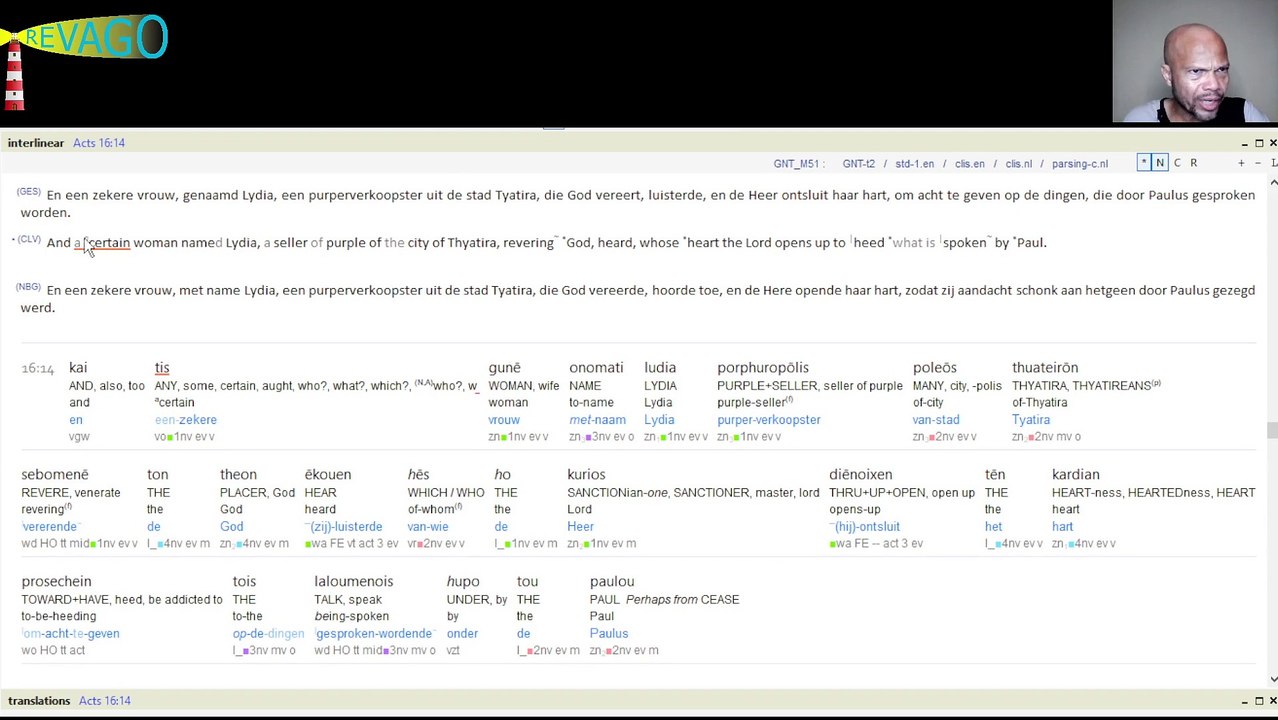Close the interlinear panel

pos(1272,143)
